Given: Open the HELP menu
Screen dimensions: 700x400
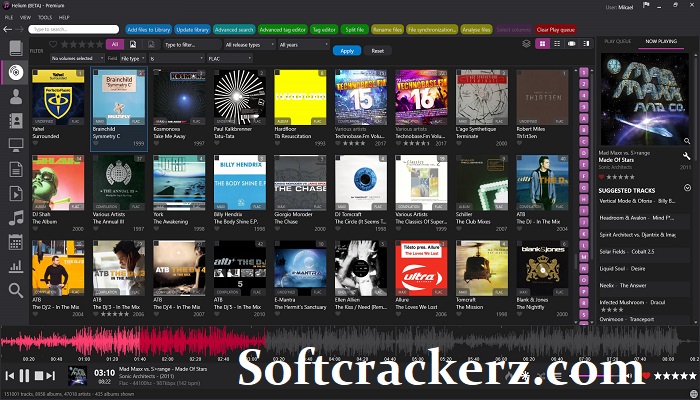Looking at the screenshot, I should click(64, 17).
